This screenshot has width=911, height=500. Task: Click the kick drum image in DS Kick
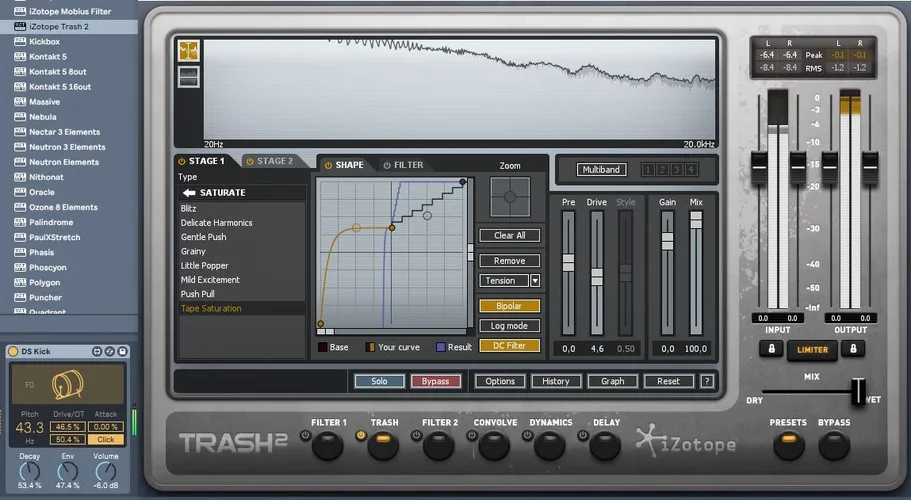67,386
